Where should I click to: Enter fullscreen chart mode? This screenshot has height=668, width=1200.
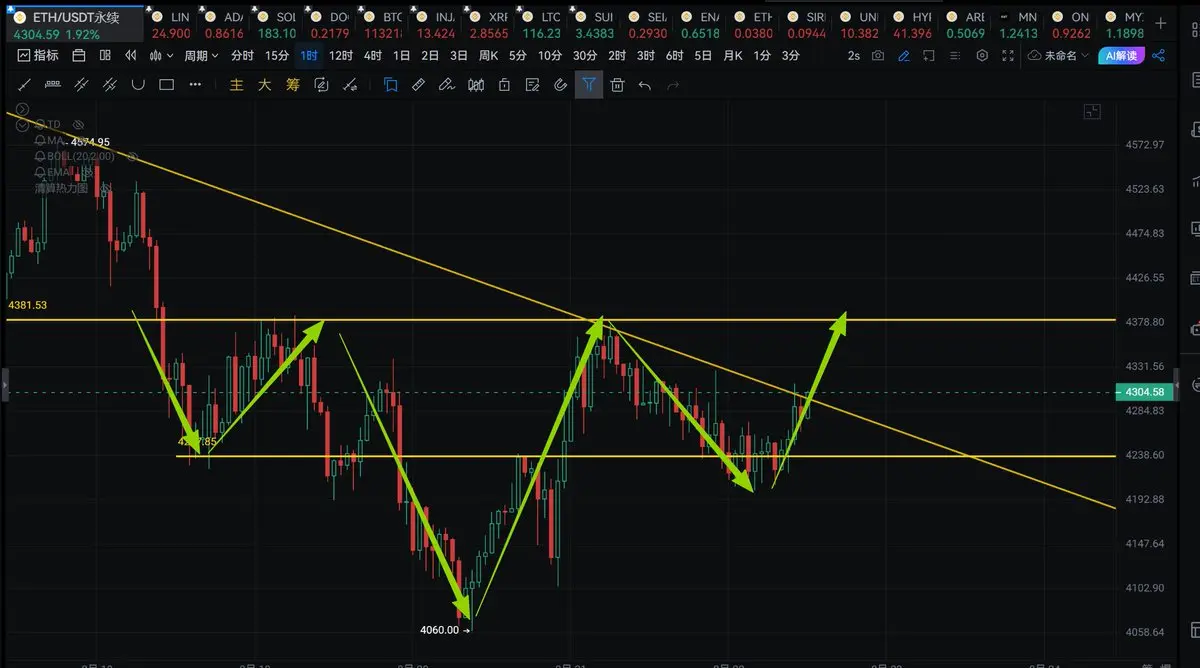(1008, 56)
